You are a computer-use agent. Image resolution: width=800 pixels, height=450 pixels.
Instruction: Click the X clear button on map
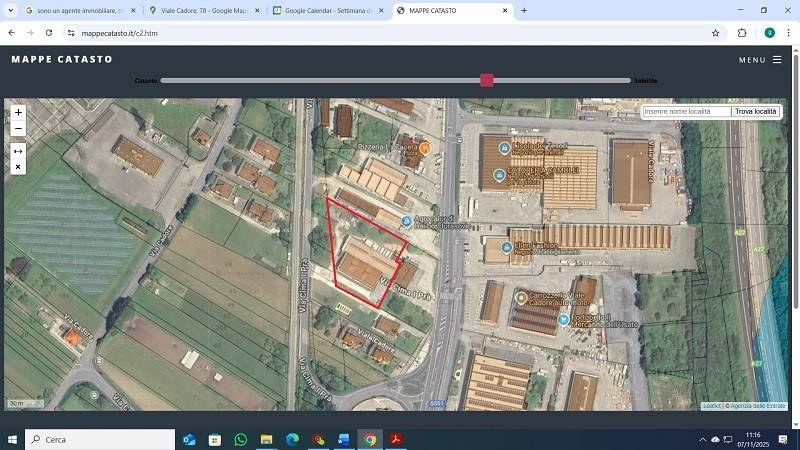(18, 167)
